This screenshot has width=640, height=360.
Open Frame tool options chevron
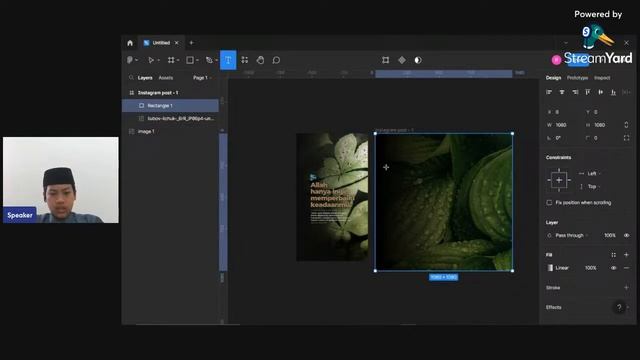(178, 60)
